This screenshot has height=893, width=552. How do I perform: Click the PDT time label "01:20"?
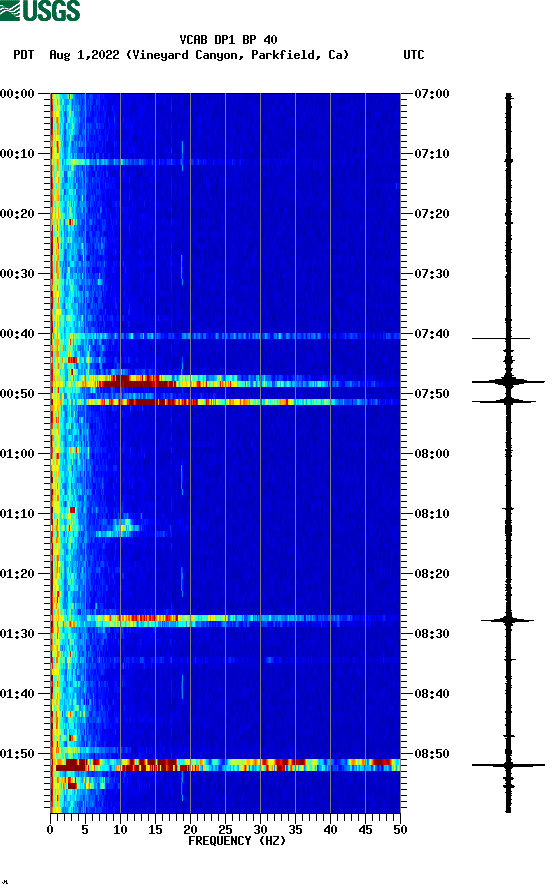tap(17, 574)
